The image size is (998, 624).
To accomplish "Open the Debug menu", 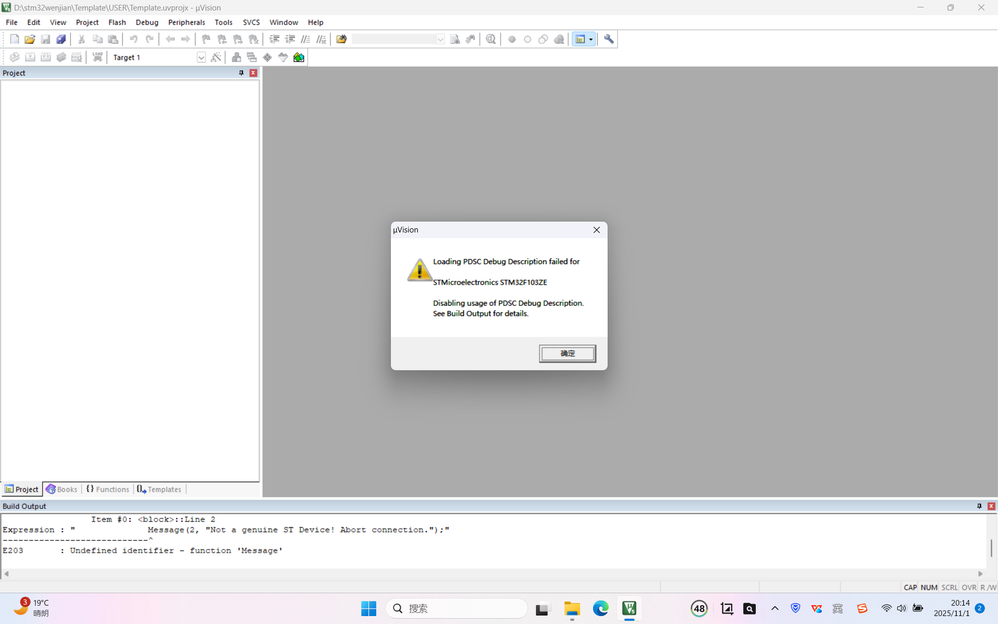I will [x=147, y=22].
